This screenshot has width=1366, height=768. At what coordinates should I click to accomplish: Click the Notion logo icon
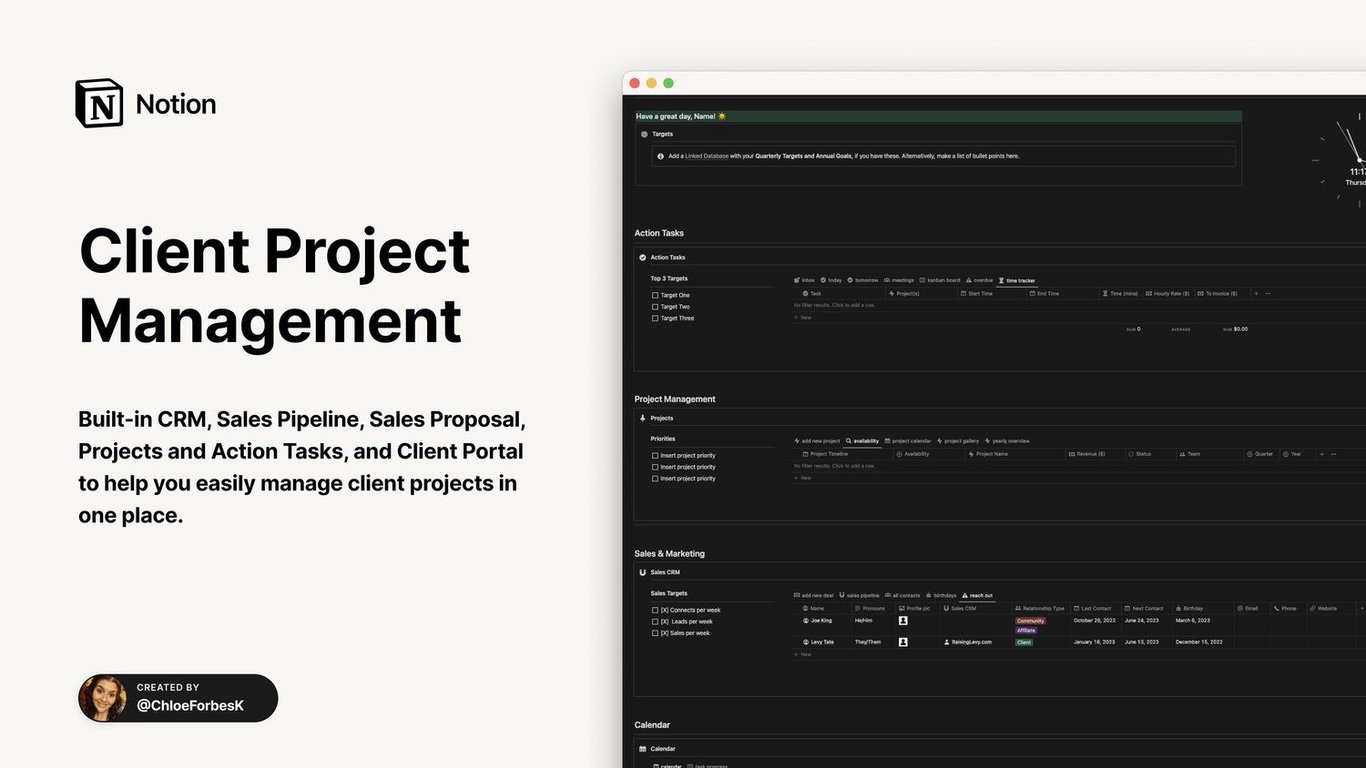[99, 103]
